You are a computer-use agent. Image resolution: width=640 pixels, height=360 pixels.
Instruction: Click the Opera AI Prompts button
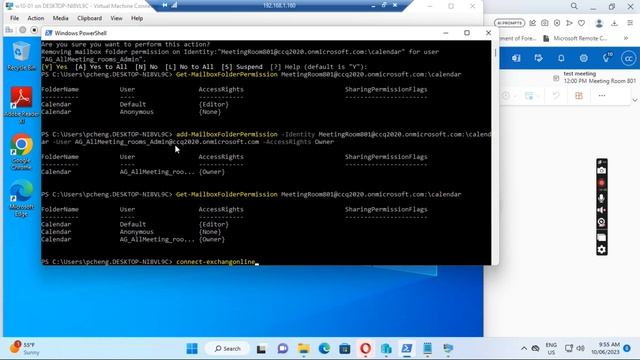coord(509,23)
